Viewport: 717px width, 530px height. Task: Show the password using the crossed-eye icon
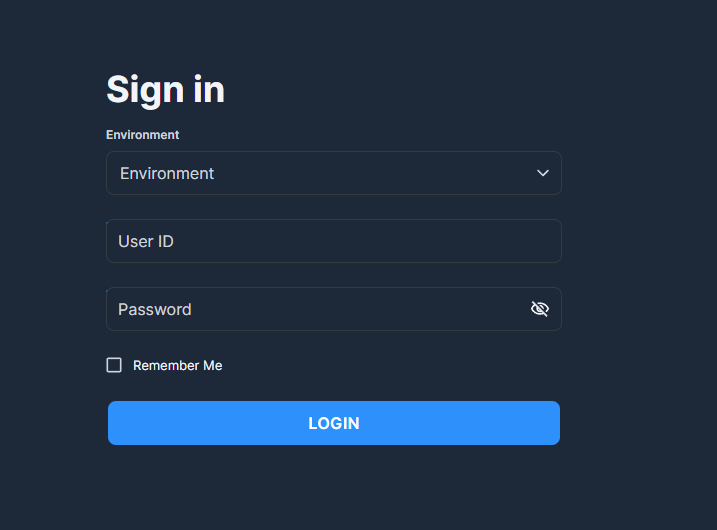(x=540, y=309)
